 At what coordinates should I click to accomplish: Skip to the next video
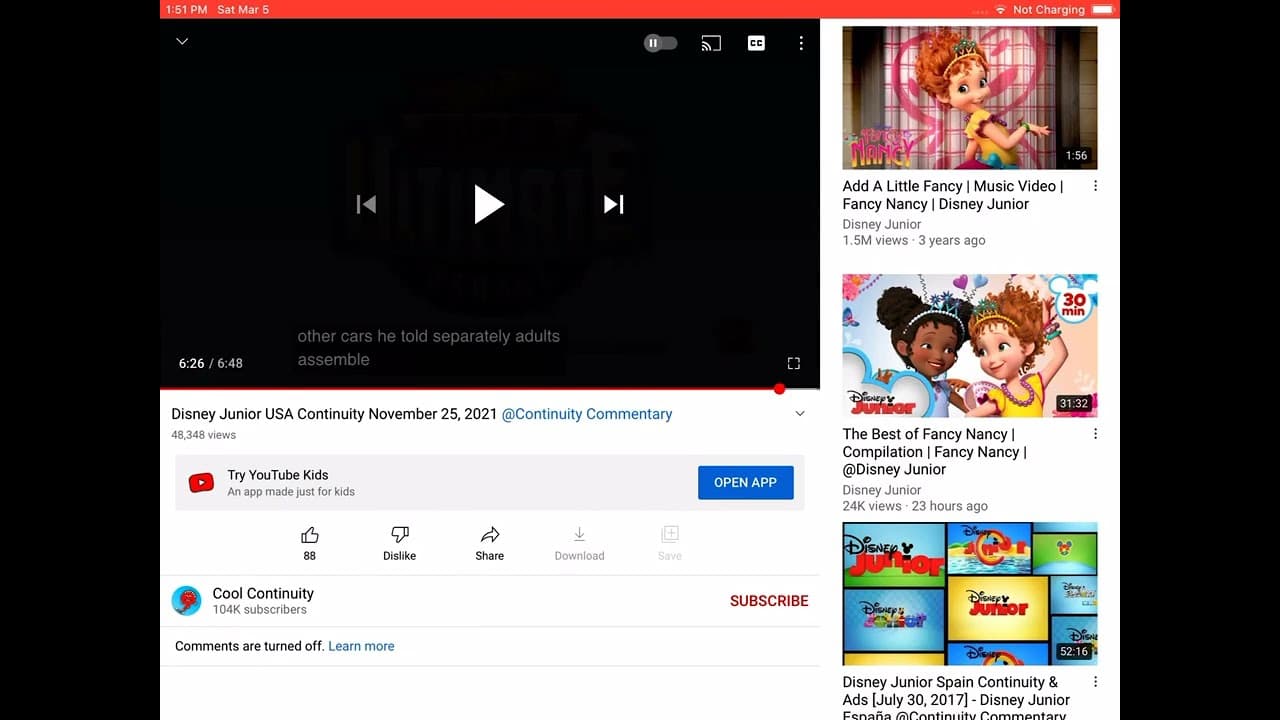[x=614, y=204]
